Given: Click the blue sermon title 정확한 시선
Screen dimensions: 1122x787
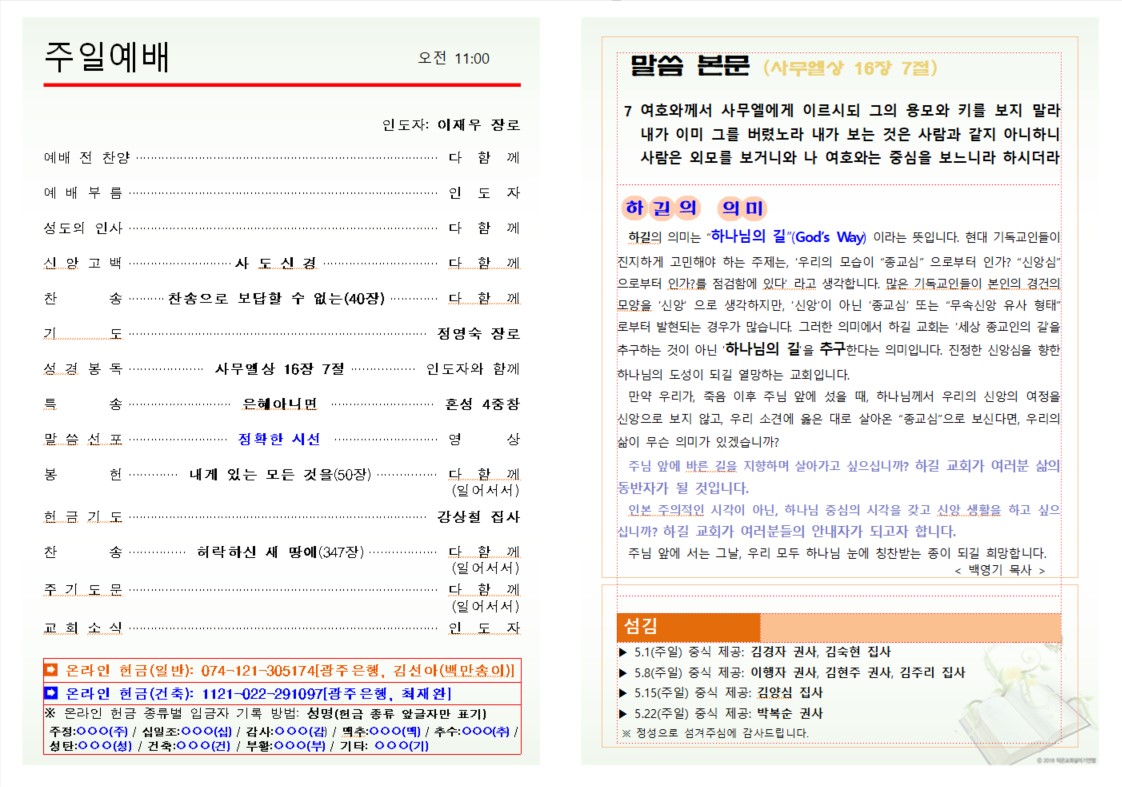Looking at the screenshot, I should [x=279, y=439].
